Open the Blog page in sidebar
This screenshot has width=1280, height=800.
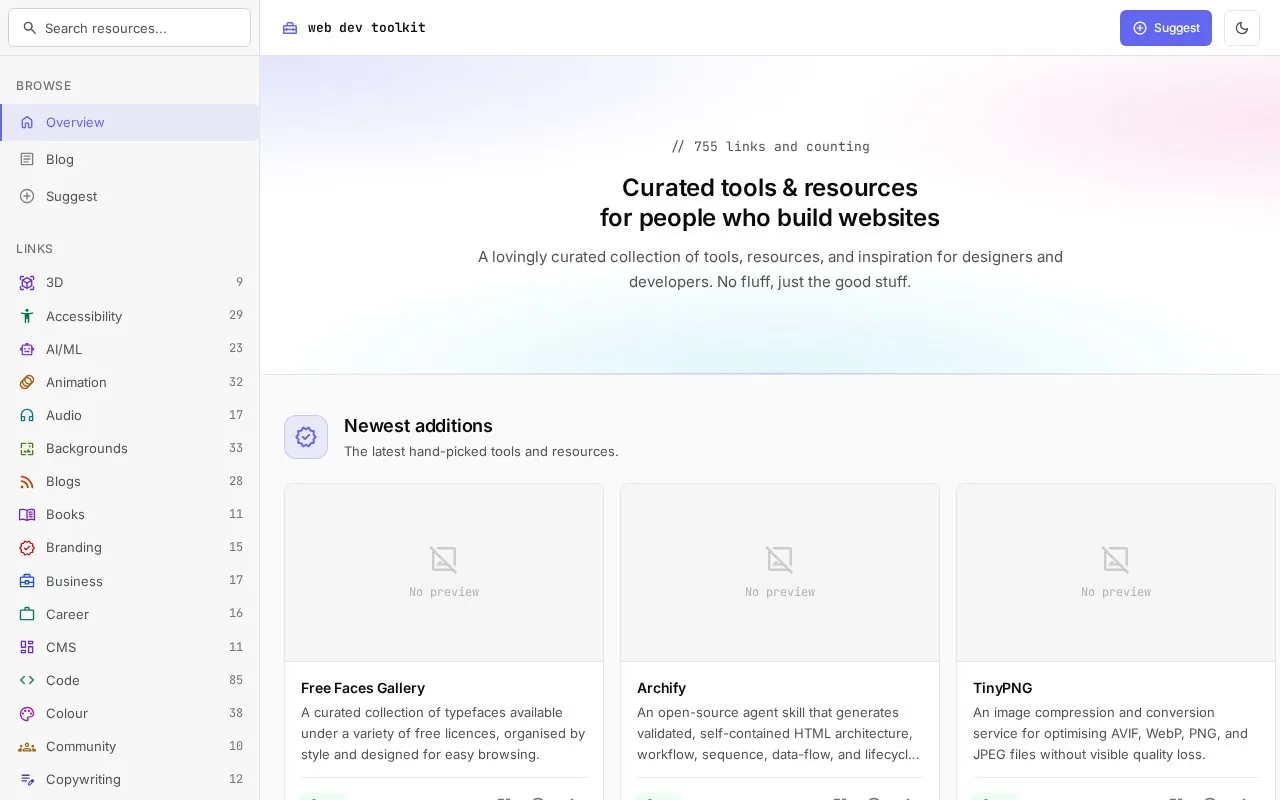(x=130, y=159)
